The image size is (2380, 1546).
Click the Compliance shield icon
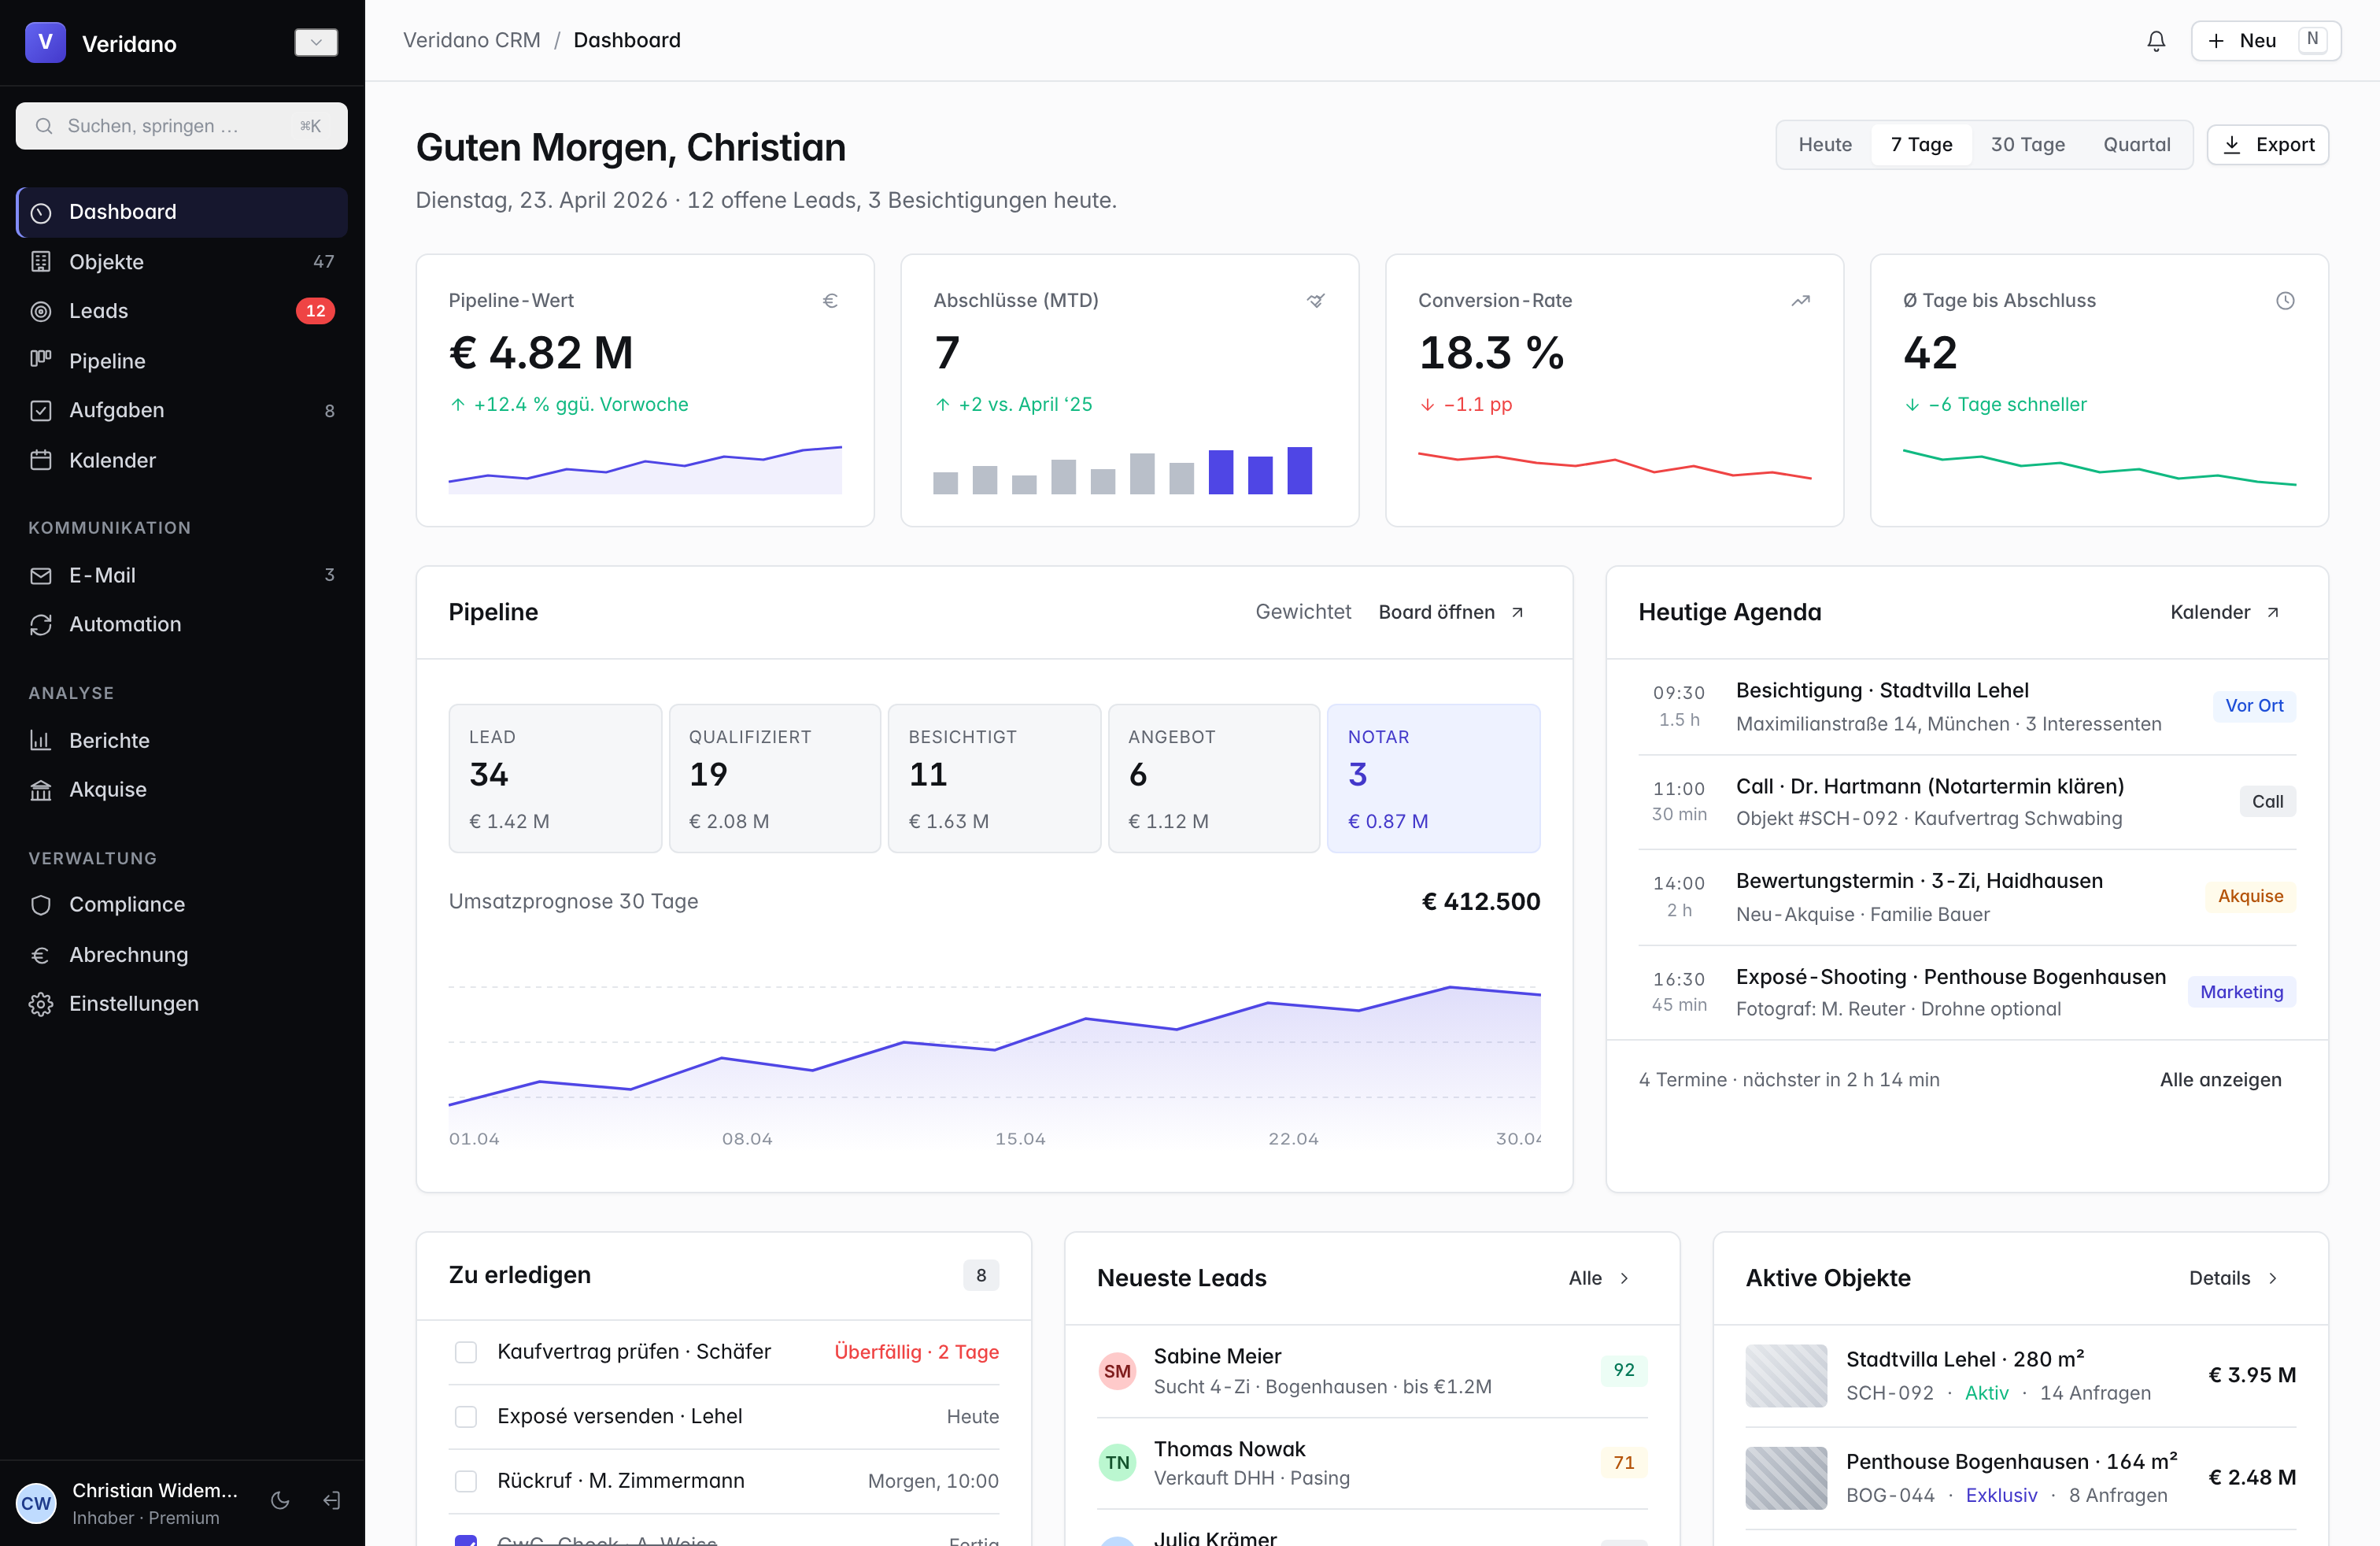click(x=41, y=905)
